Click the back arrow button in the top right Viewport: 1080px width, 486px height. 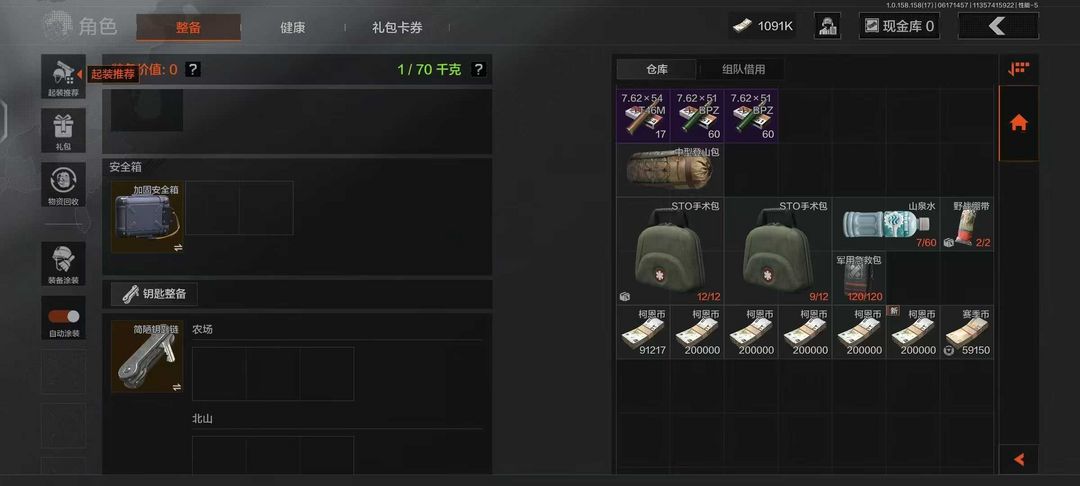tap(998, 26)
